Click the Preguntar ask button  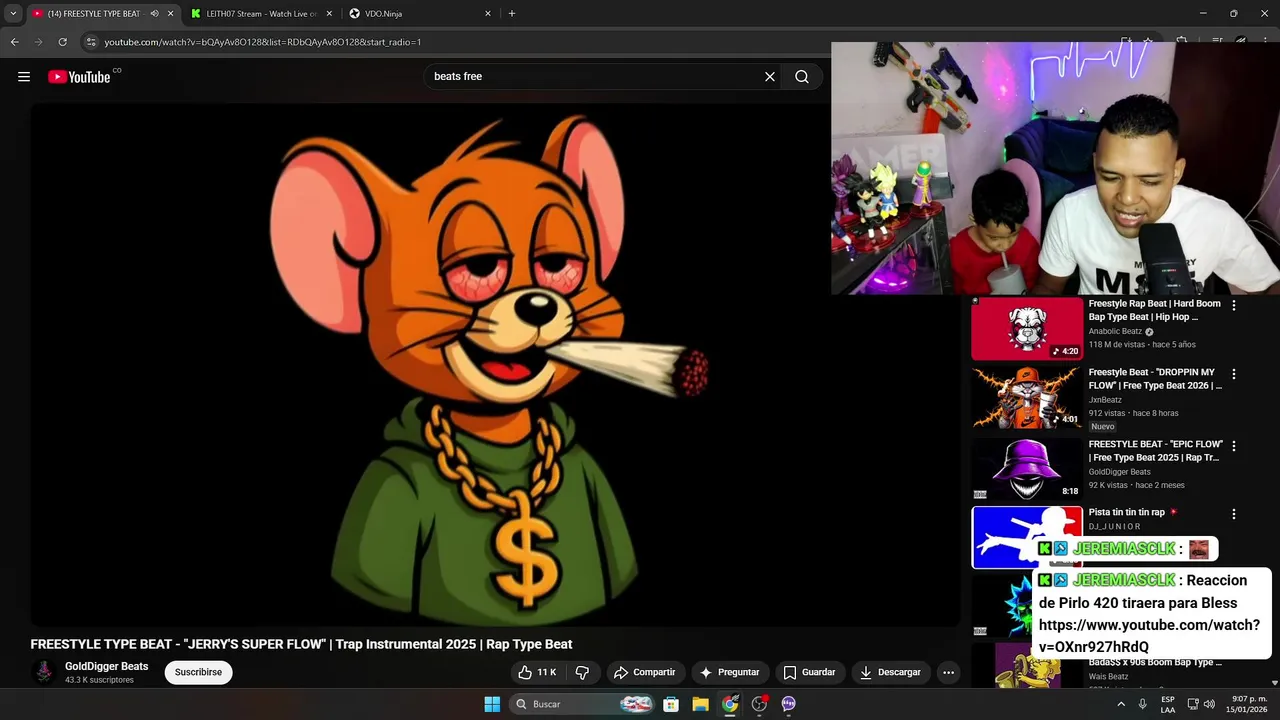[x=729, y=672]
